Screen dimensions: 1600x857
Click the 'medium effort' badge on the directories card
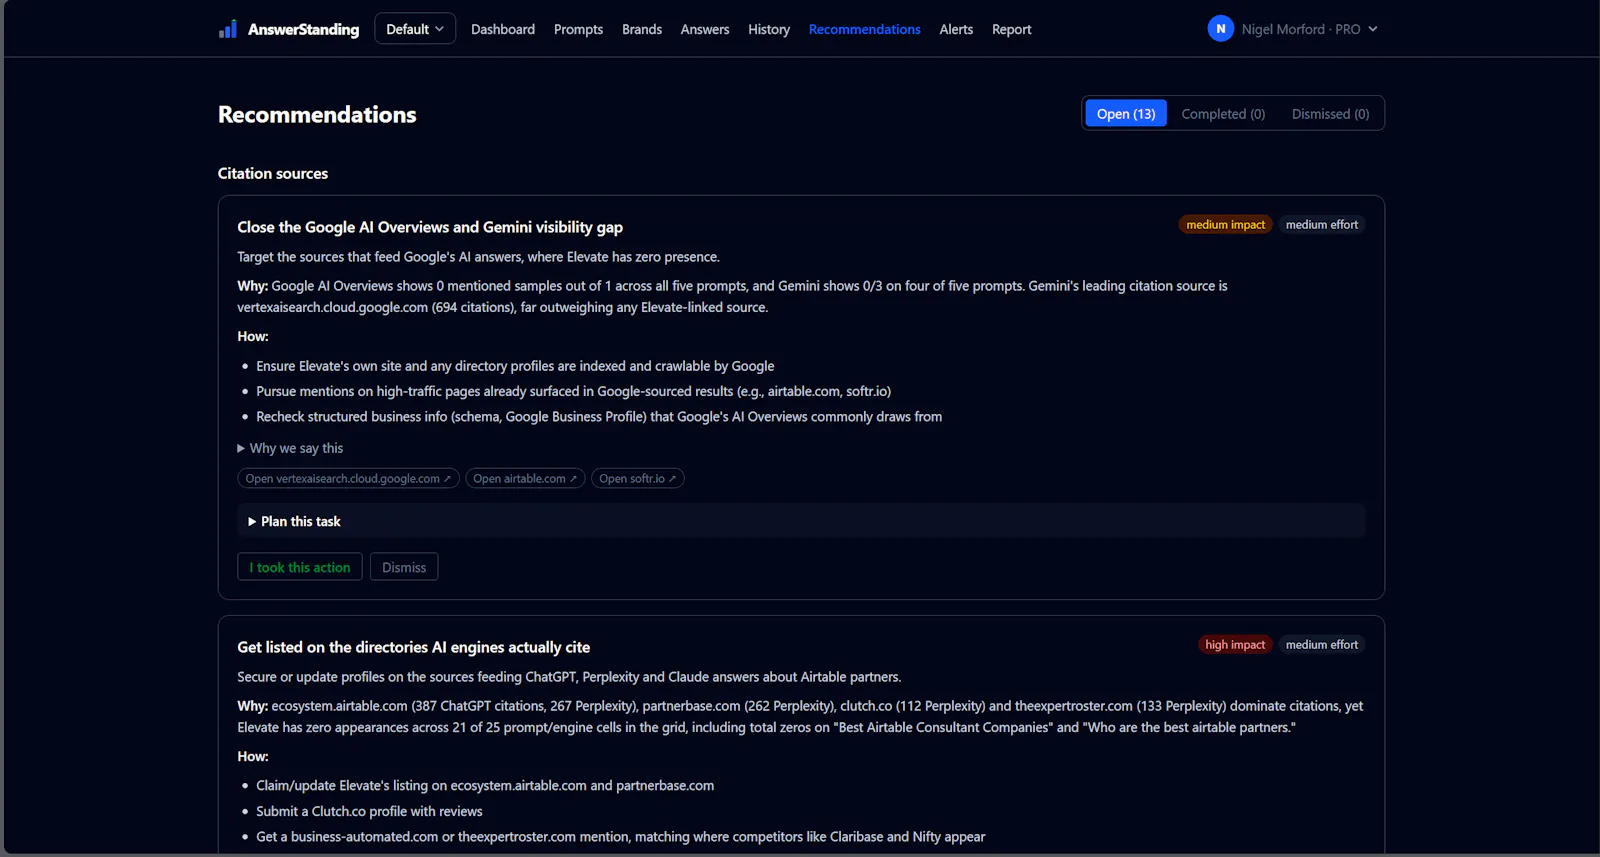(x=1322, y=645)
